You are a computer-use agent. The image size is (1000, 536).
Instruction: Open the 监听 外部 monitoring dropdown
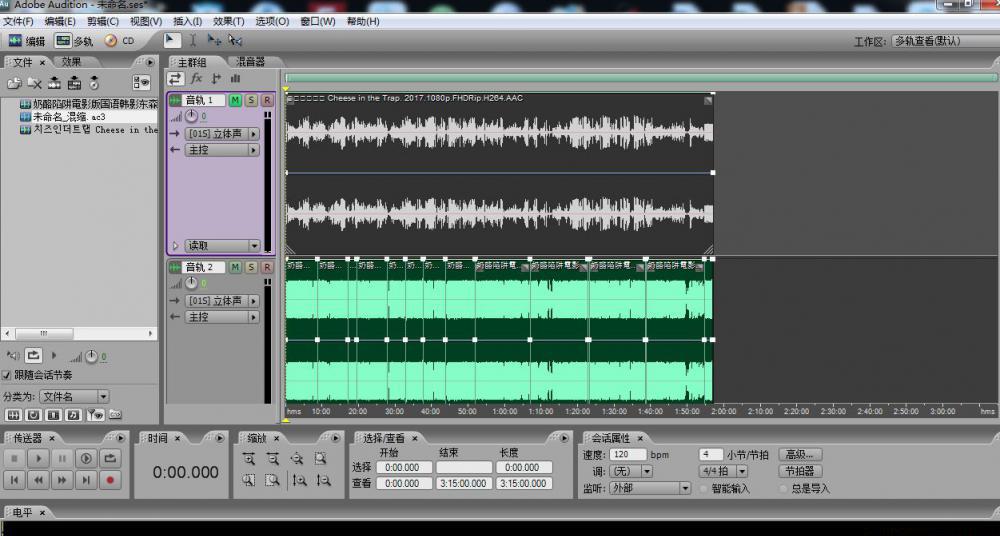click(650, 488)
